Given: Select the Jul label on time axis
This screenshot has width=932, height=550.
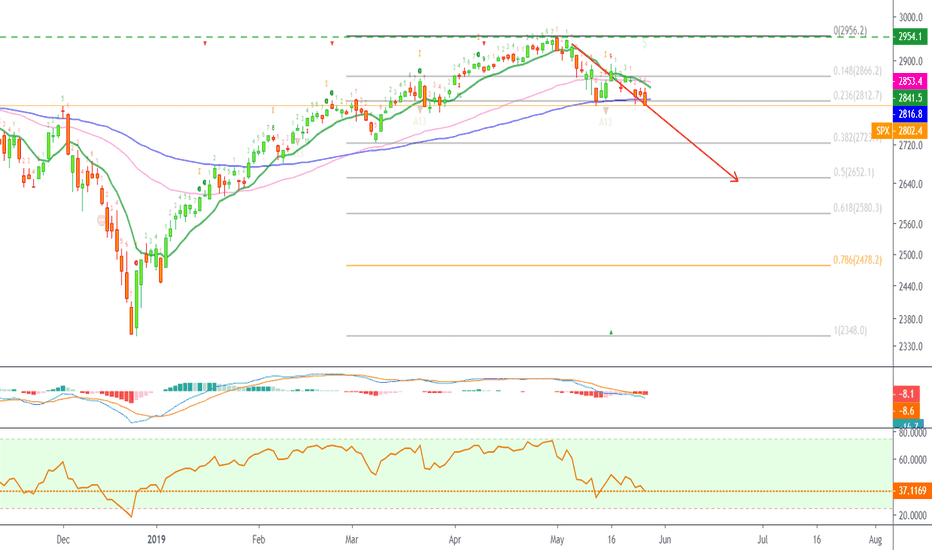Looking at the screenshot, I should coord(763,539).
